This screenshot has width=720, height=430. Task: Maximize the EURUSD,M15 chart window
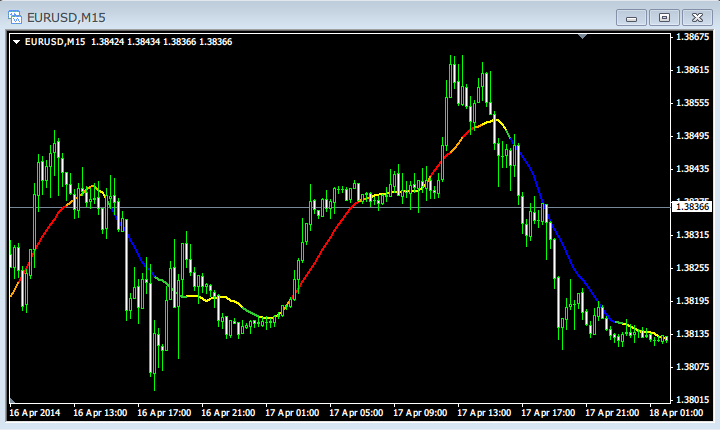(x=663, y=17)
